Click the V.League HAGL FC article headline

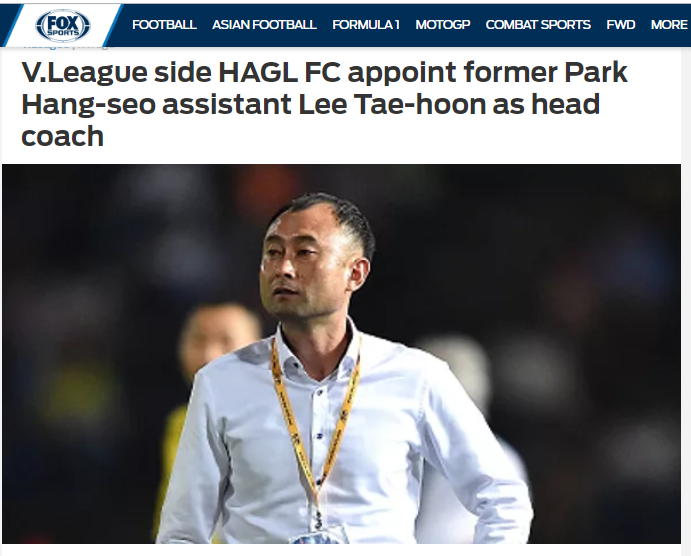click(x=324, y=104)
